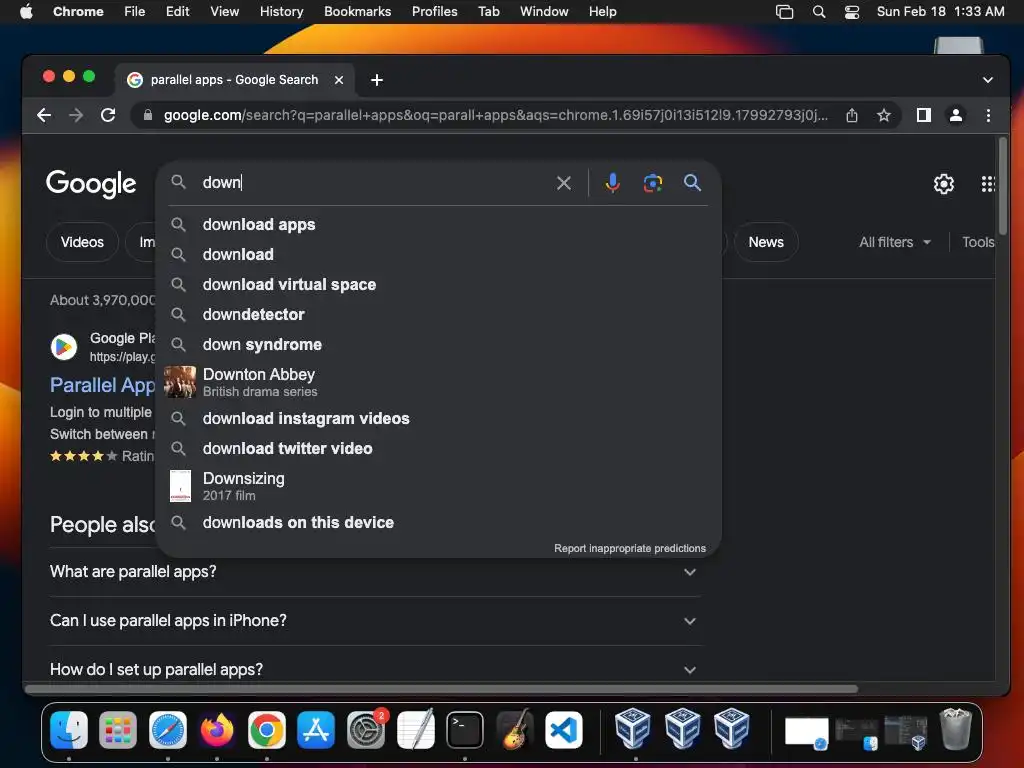
Task: Go forward to the next page
Action: 76,116
